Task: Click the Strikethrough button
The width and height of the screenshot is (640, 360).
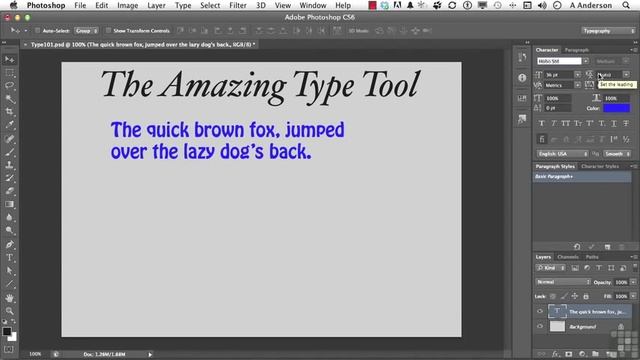Action: coord(626,123)
